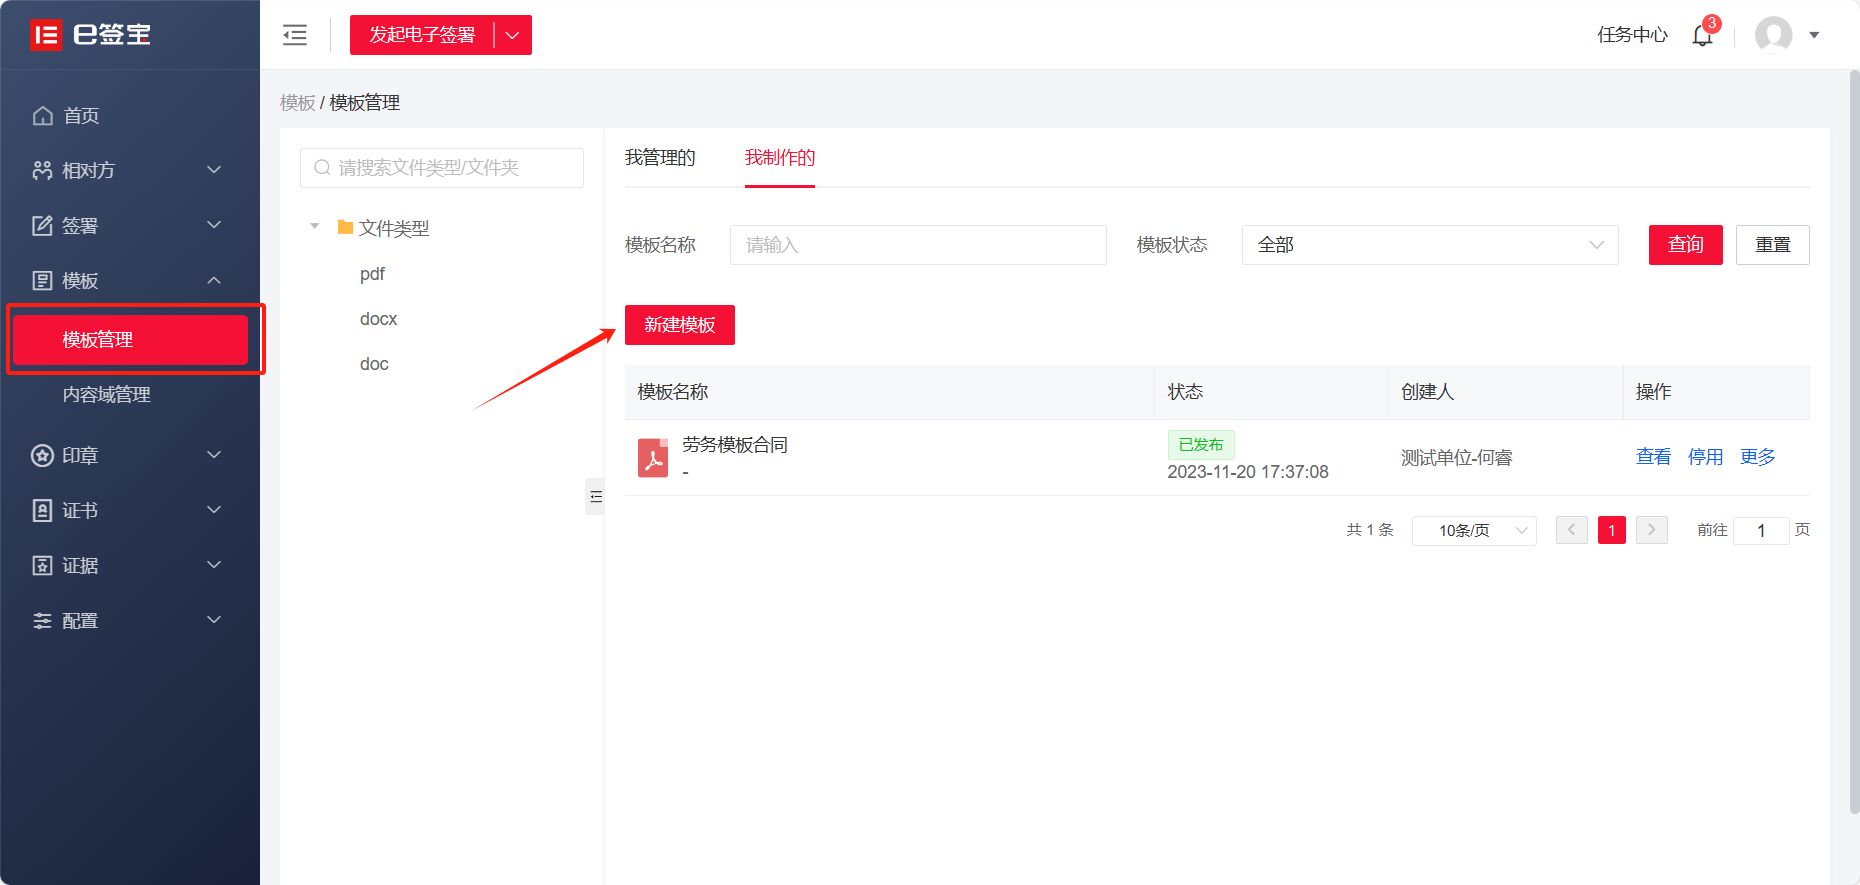Image resolution: width=1860 pixels, height=885 pixels.
Task: Collapse the file type panel handle
Action: point(595,497)
